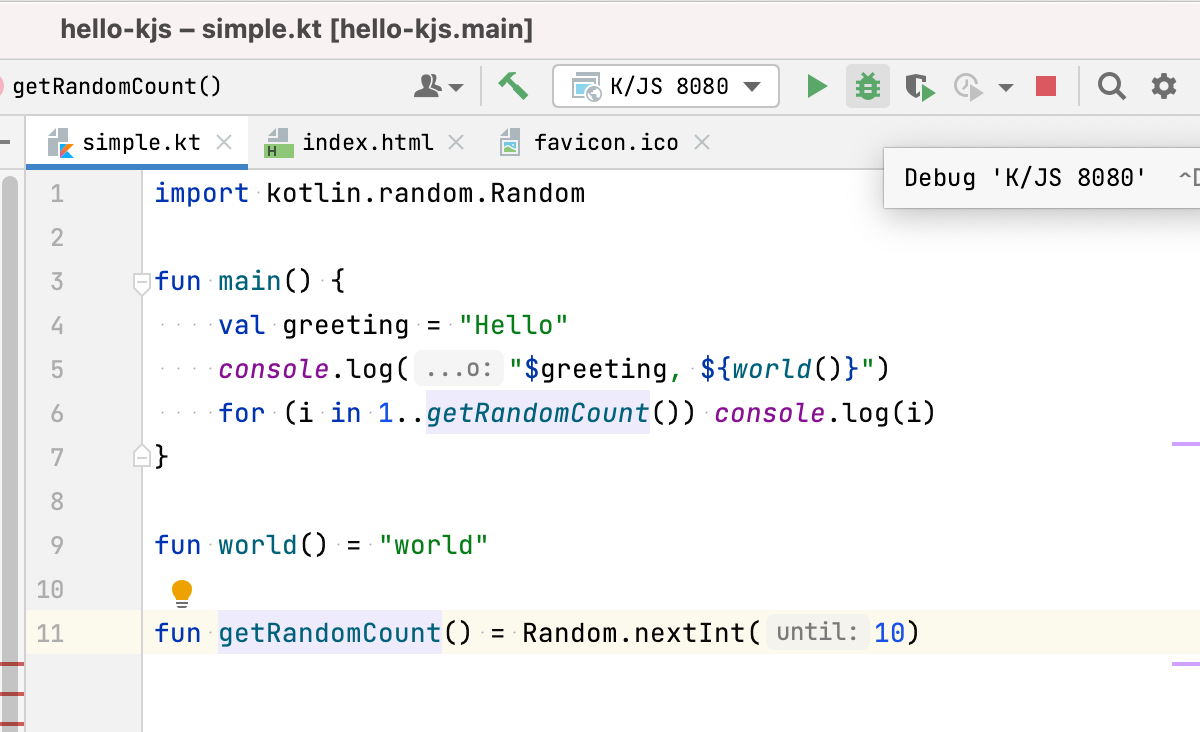
Task: Open the K/JS 8080 run configuration dropdown
Action: (666, 87)
